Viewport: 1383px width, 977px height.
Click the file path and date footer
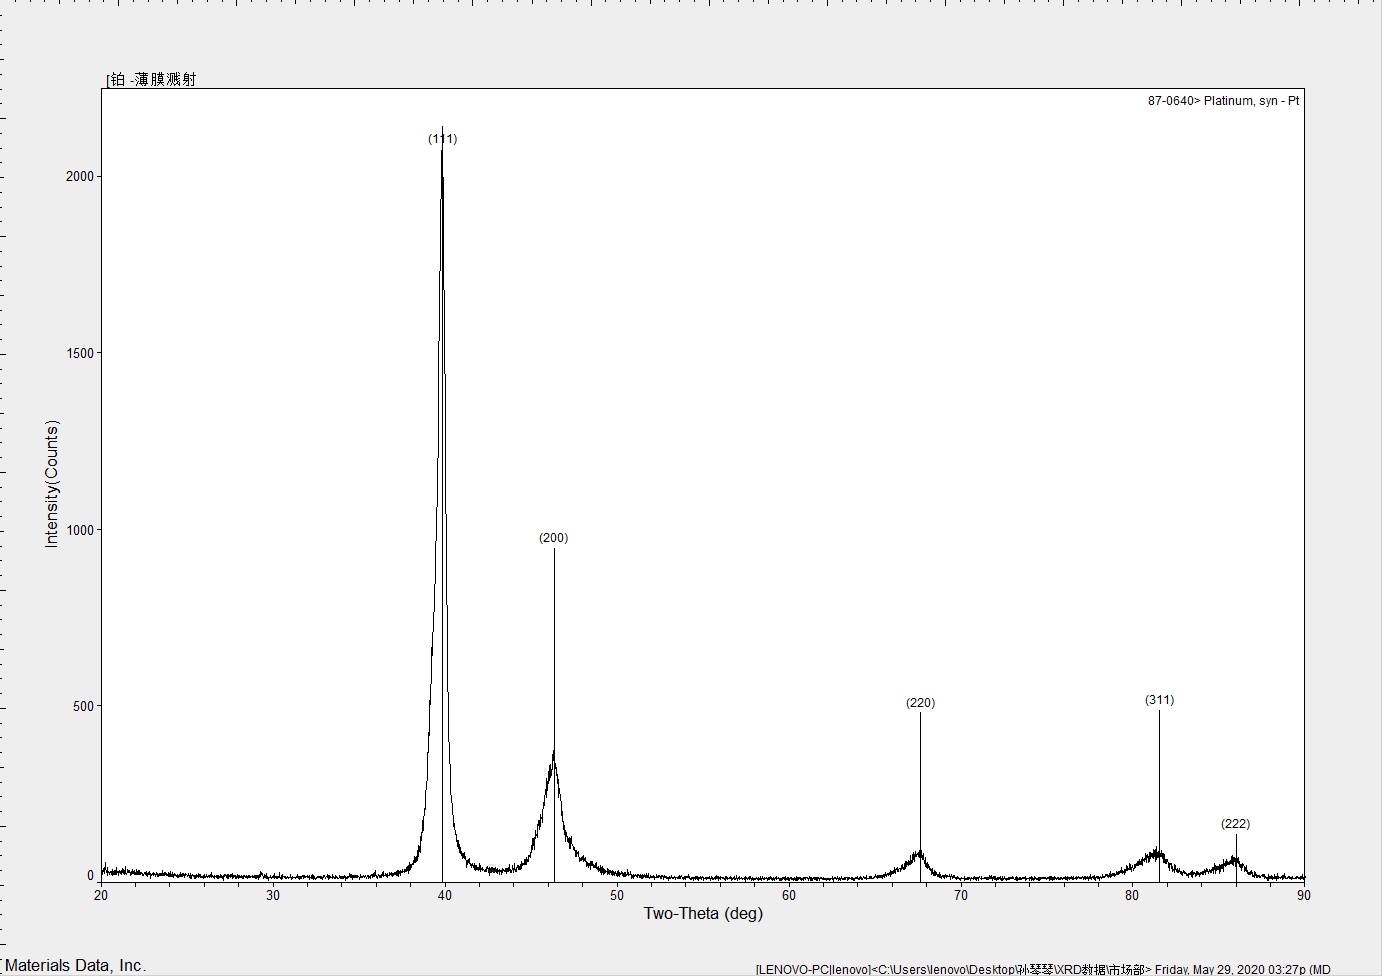click(x=1042, y=969)
